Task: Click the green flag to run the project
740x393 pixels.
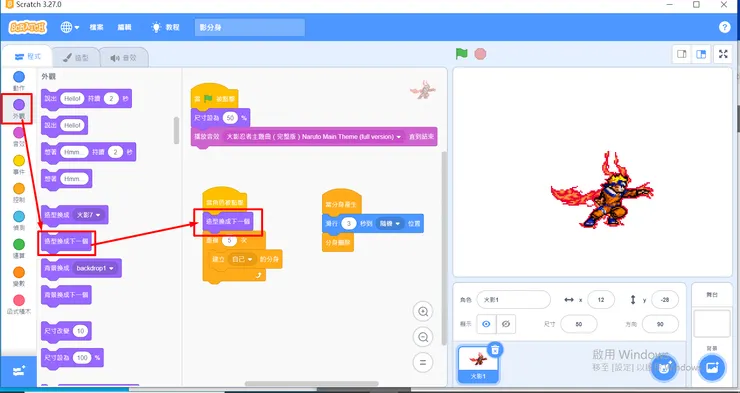Action: pos(462,54)
